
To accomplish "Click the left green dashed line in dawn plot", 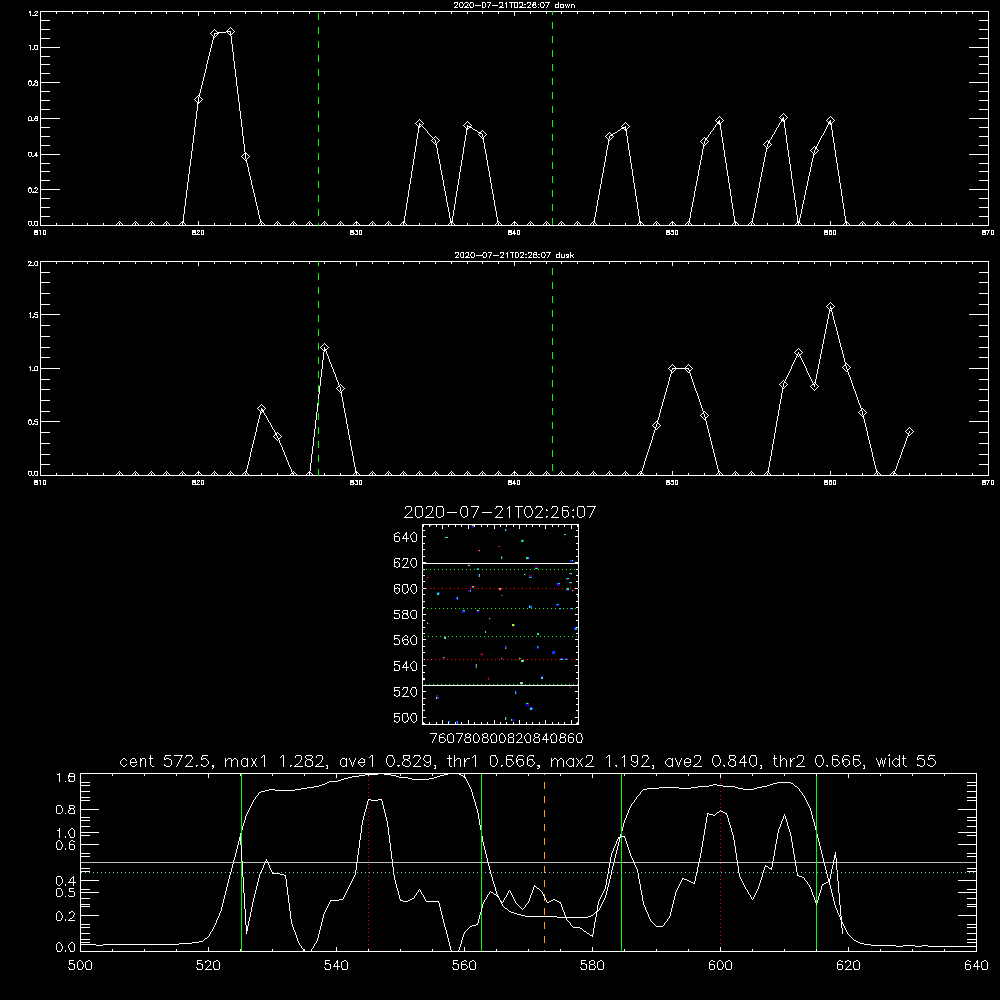I will click(x=318, y=119).
